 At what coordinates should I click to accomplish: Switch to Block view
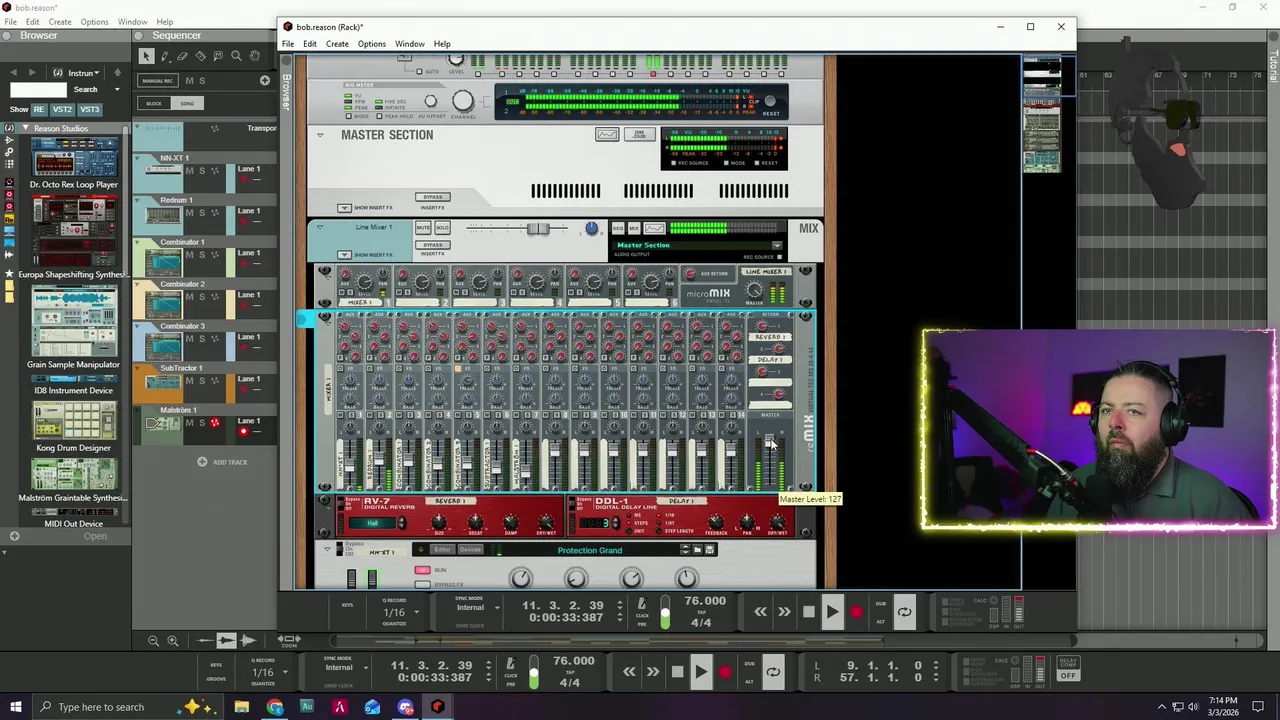pos(154,104)
